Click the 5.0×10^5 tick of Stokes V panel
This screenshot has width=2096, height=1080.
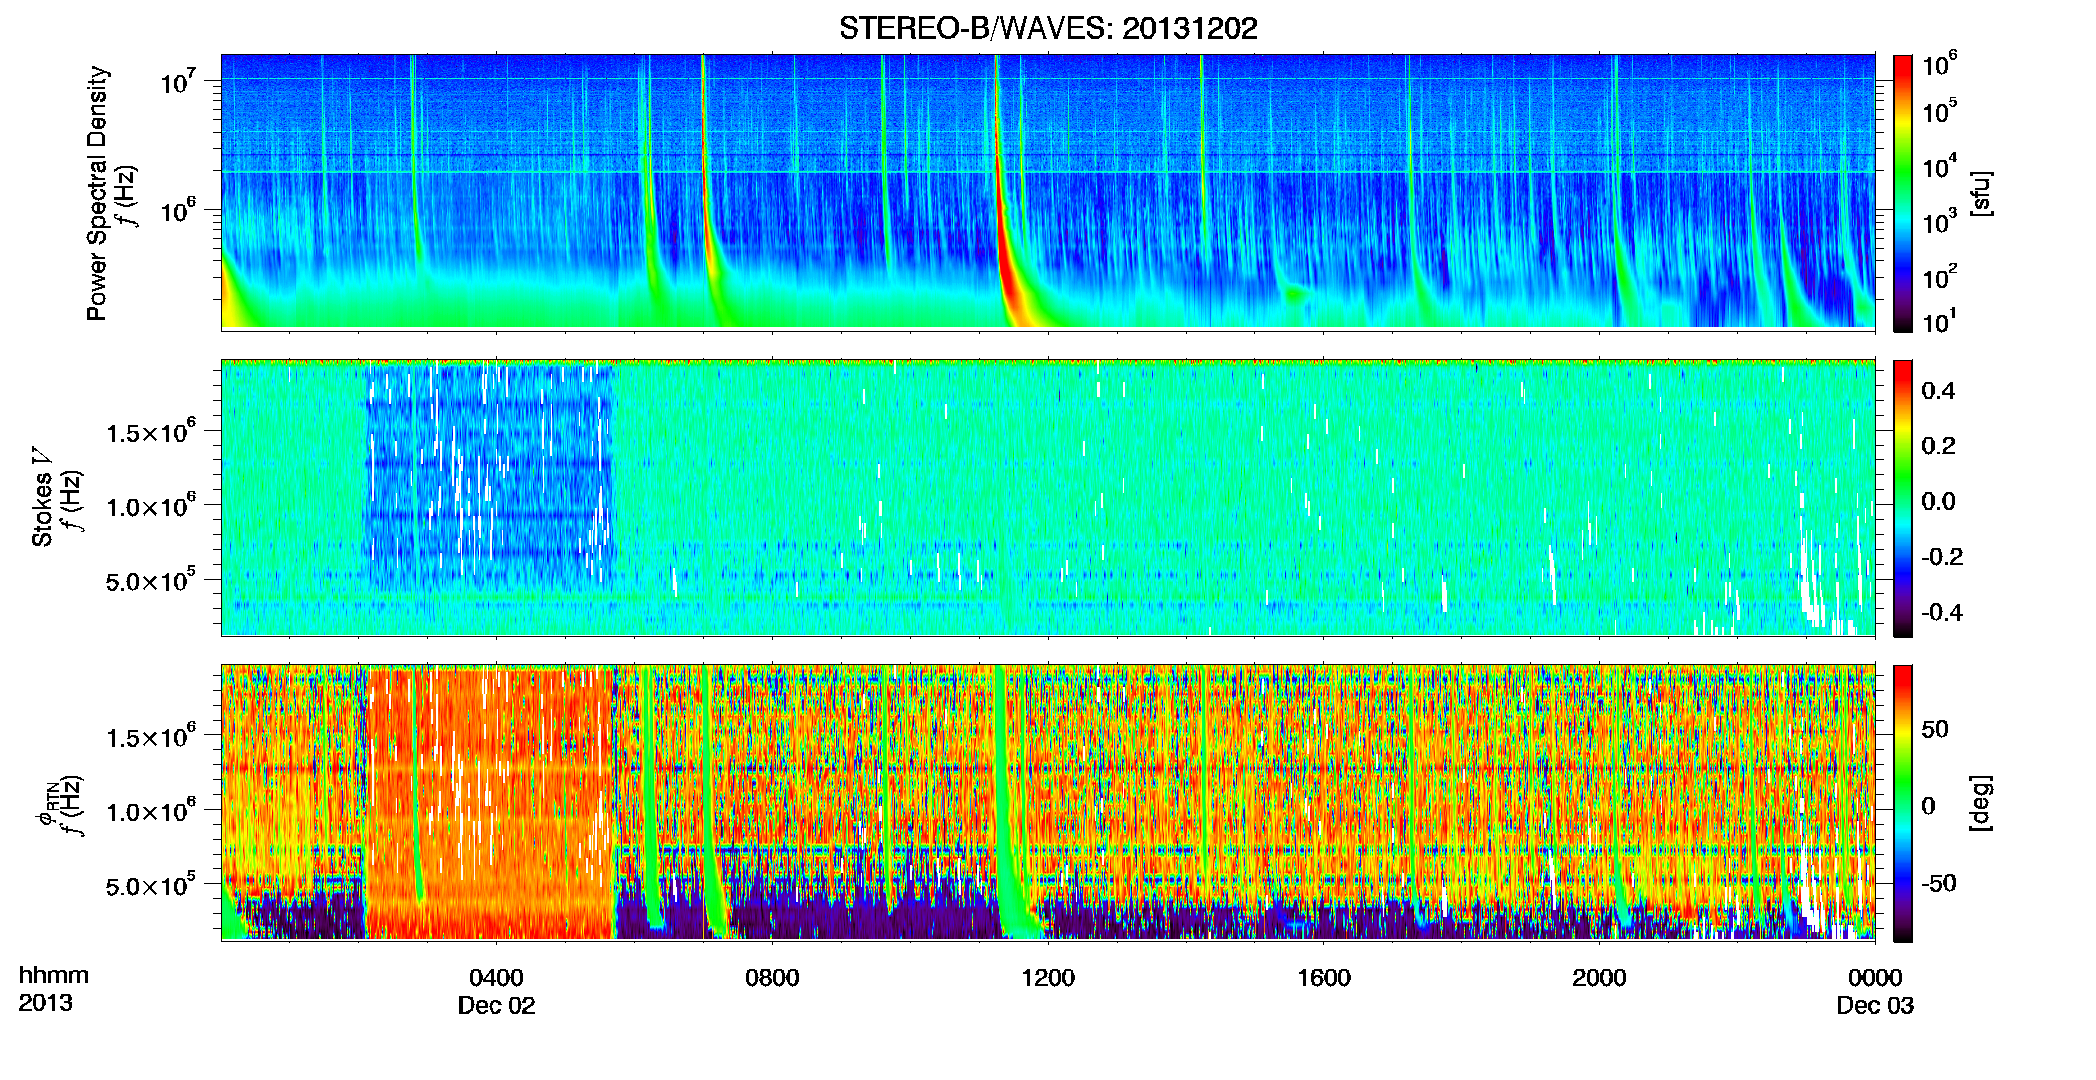(150, 580)
